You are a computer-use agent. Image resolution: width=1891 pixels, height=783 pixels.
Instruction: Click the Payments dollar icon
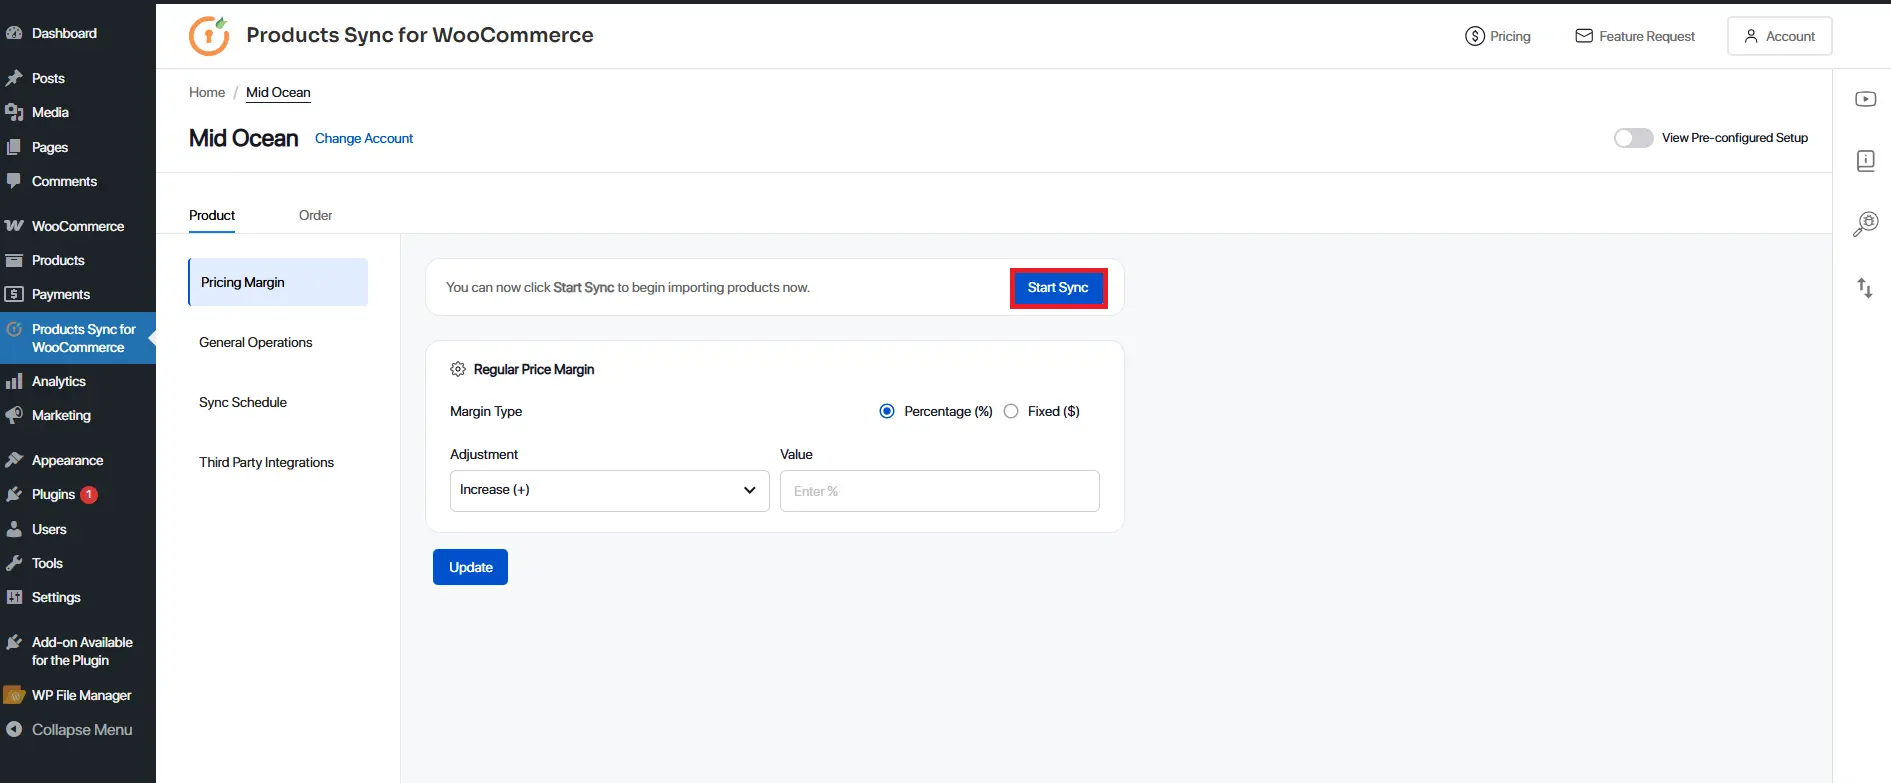14,294
